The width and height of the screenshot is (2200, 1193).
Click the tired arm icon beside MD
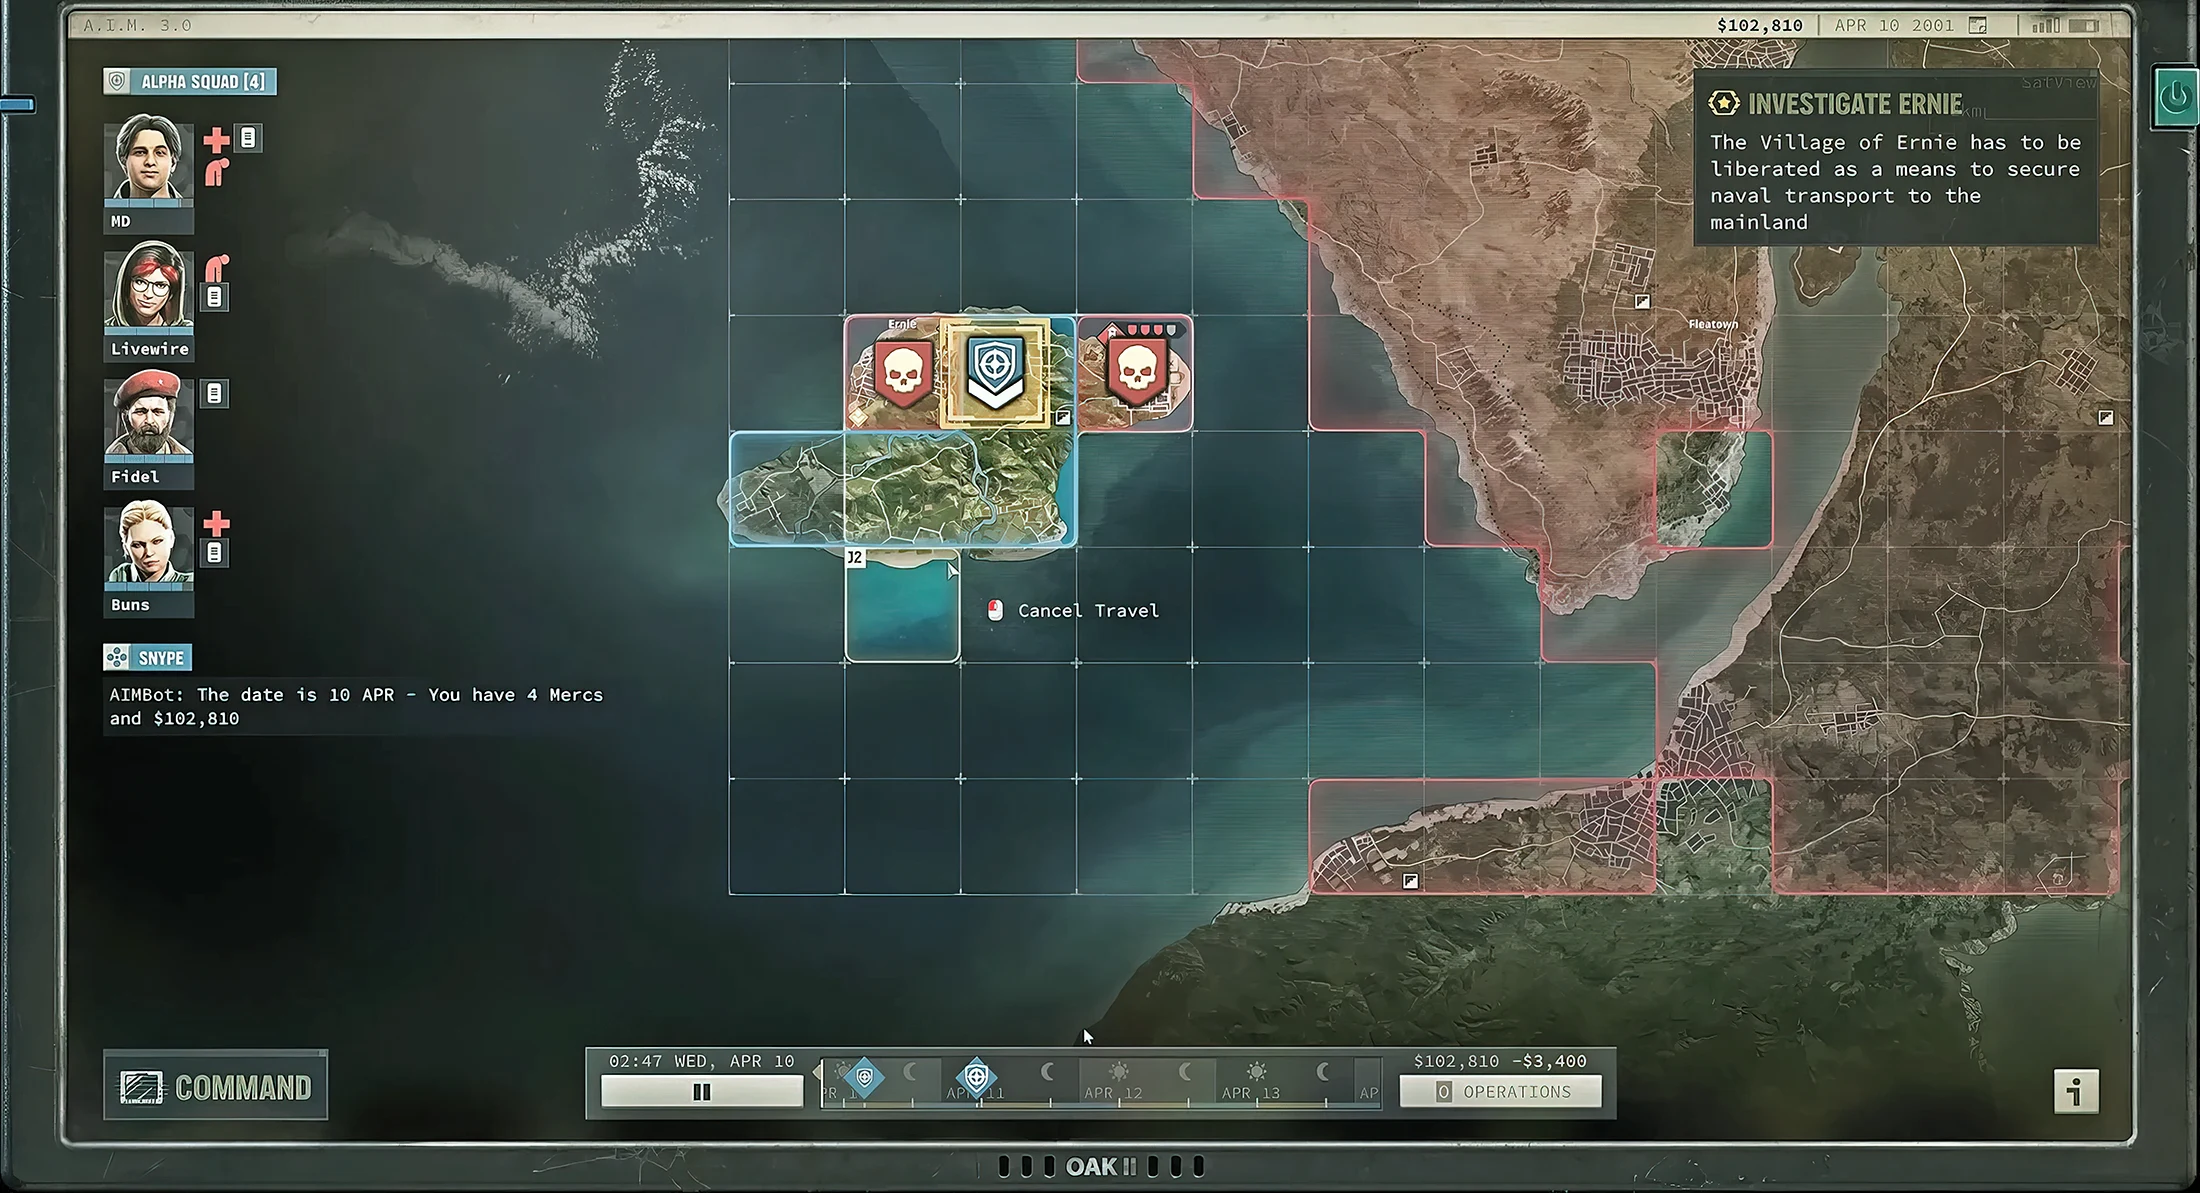point(217,173)
